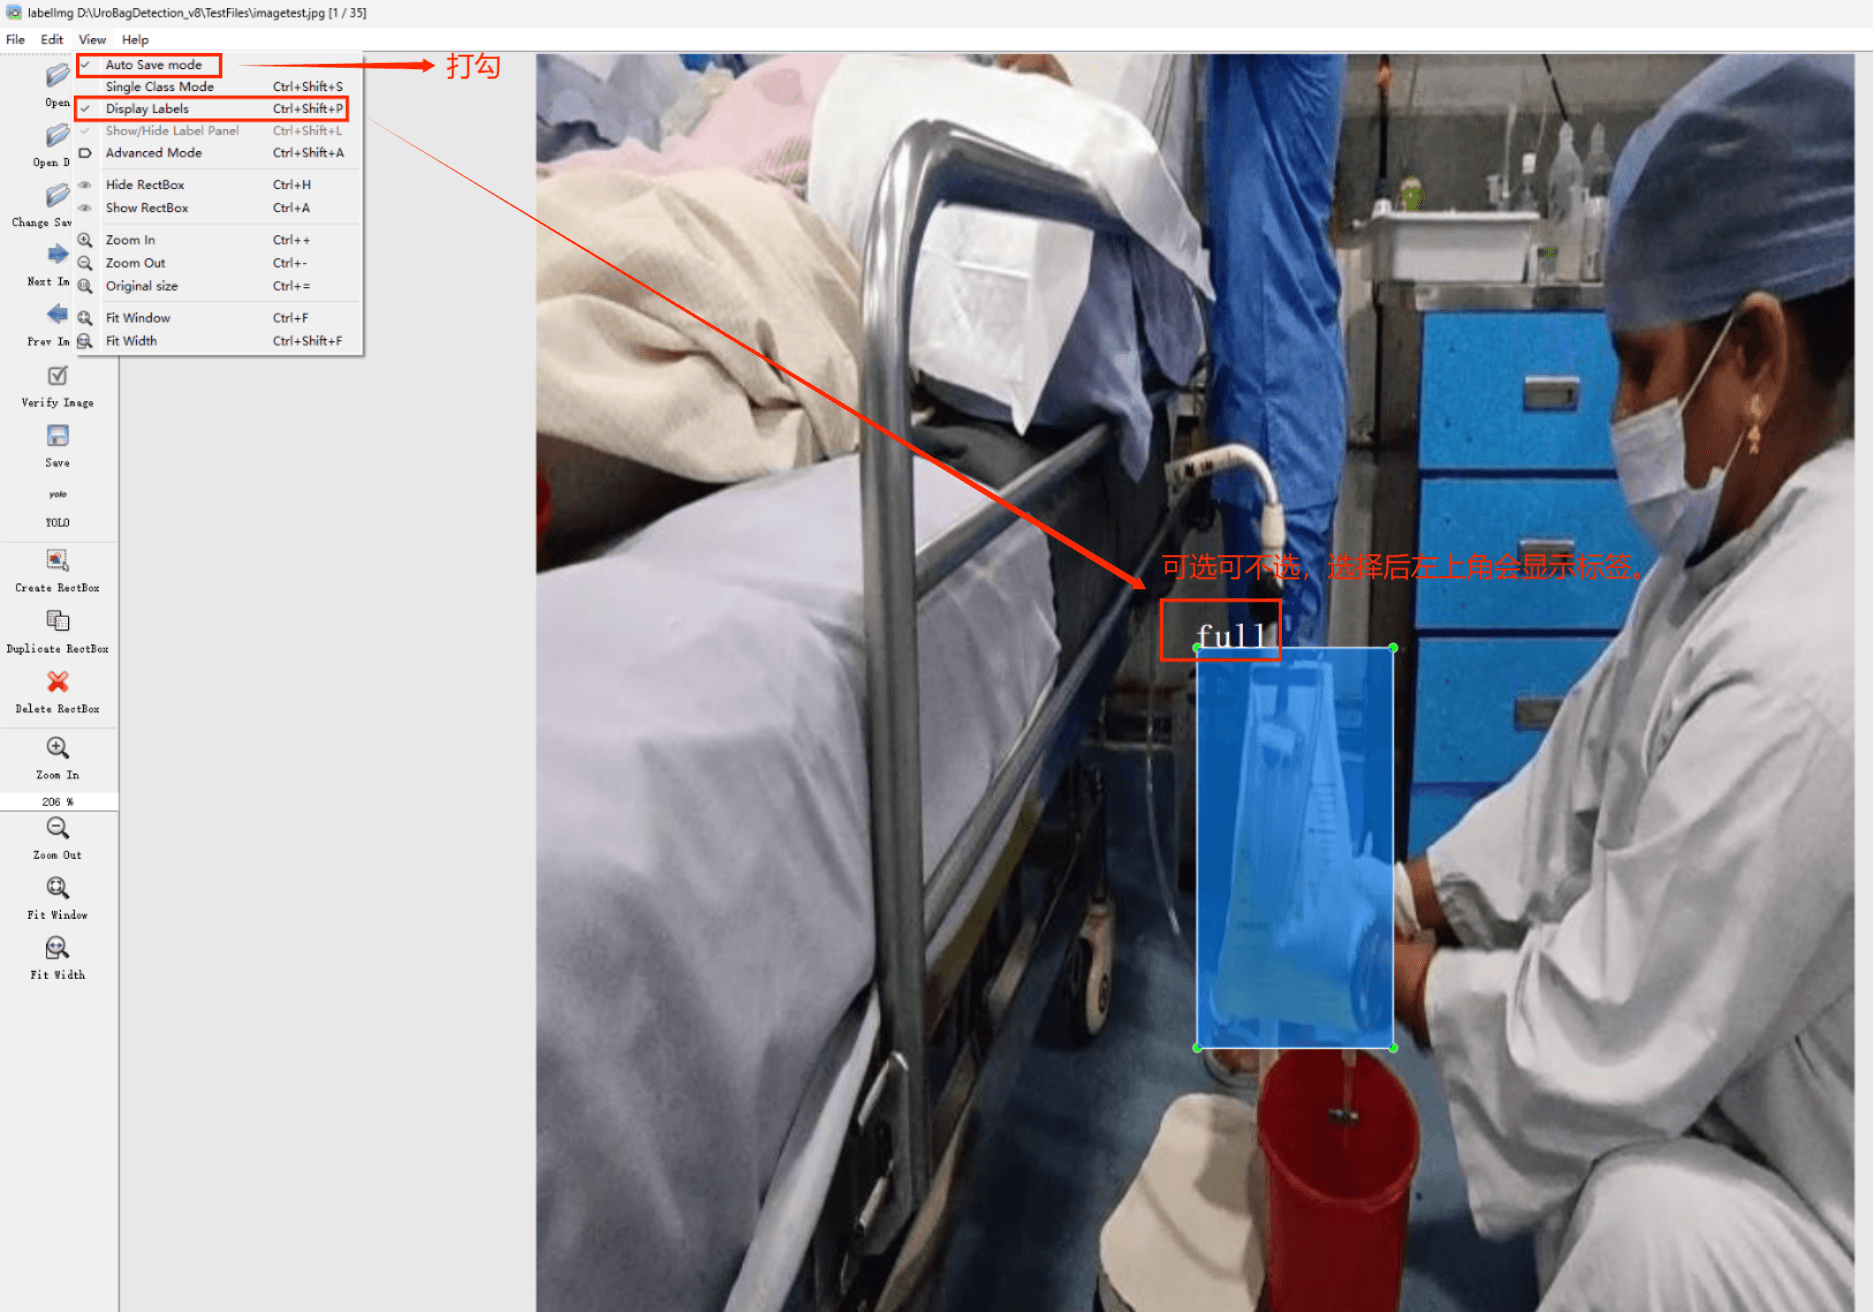Click the Change Save Dir icon
The width and height of the screenshot is (1873, 1312).
(x=57, y=195)
